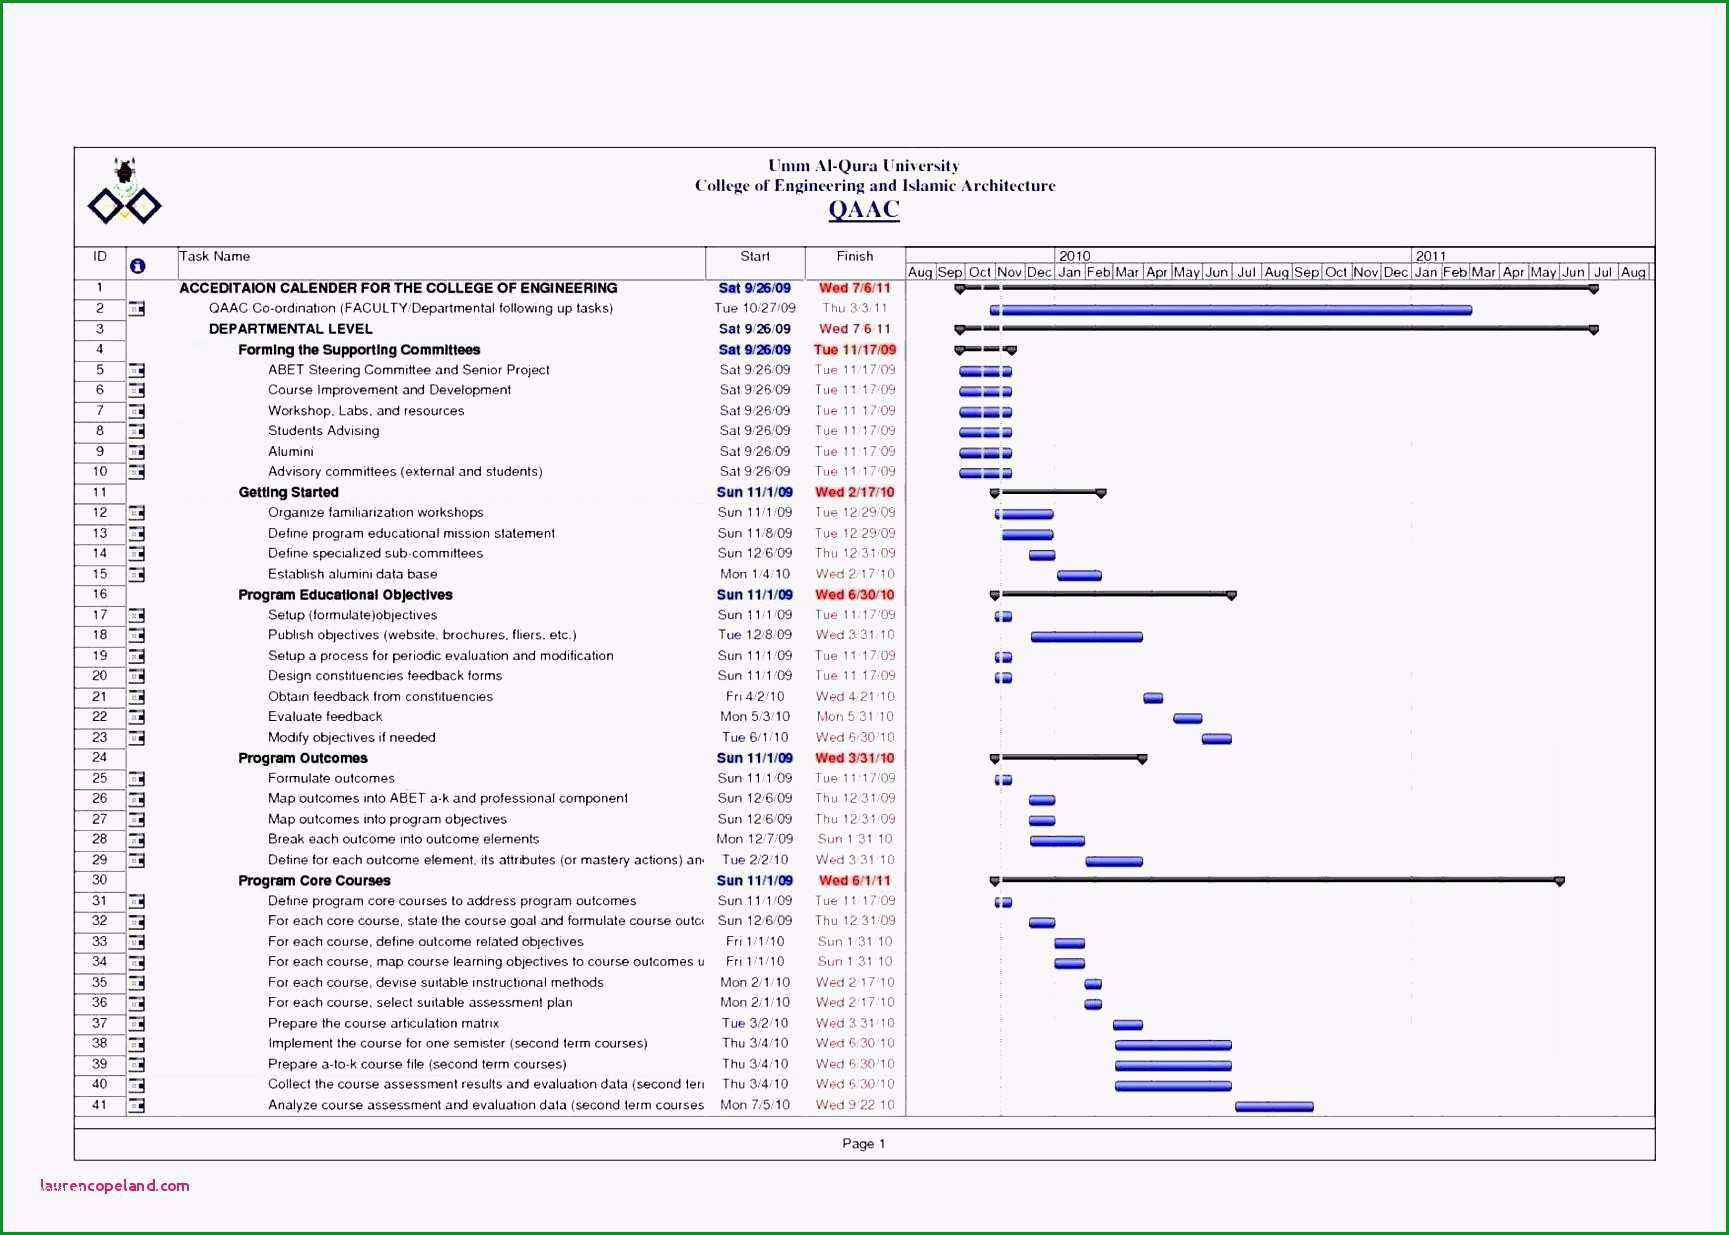
Task: Click indicator icon beside Students Advising
Action: (136, 432)
